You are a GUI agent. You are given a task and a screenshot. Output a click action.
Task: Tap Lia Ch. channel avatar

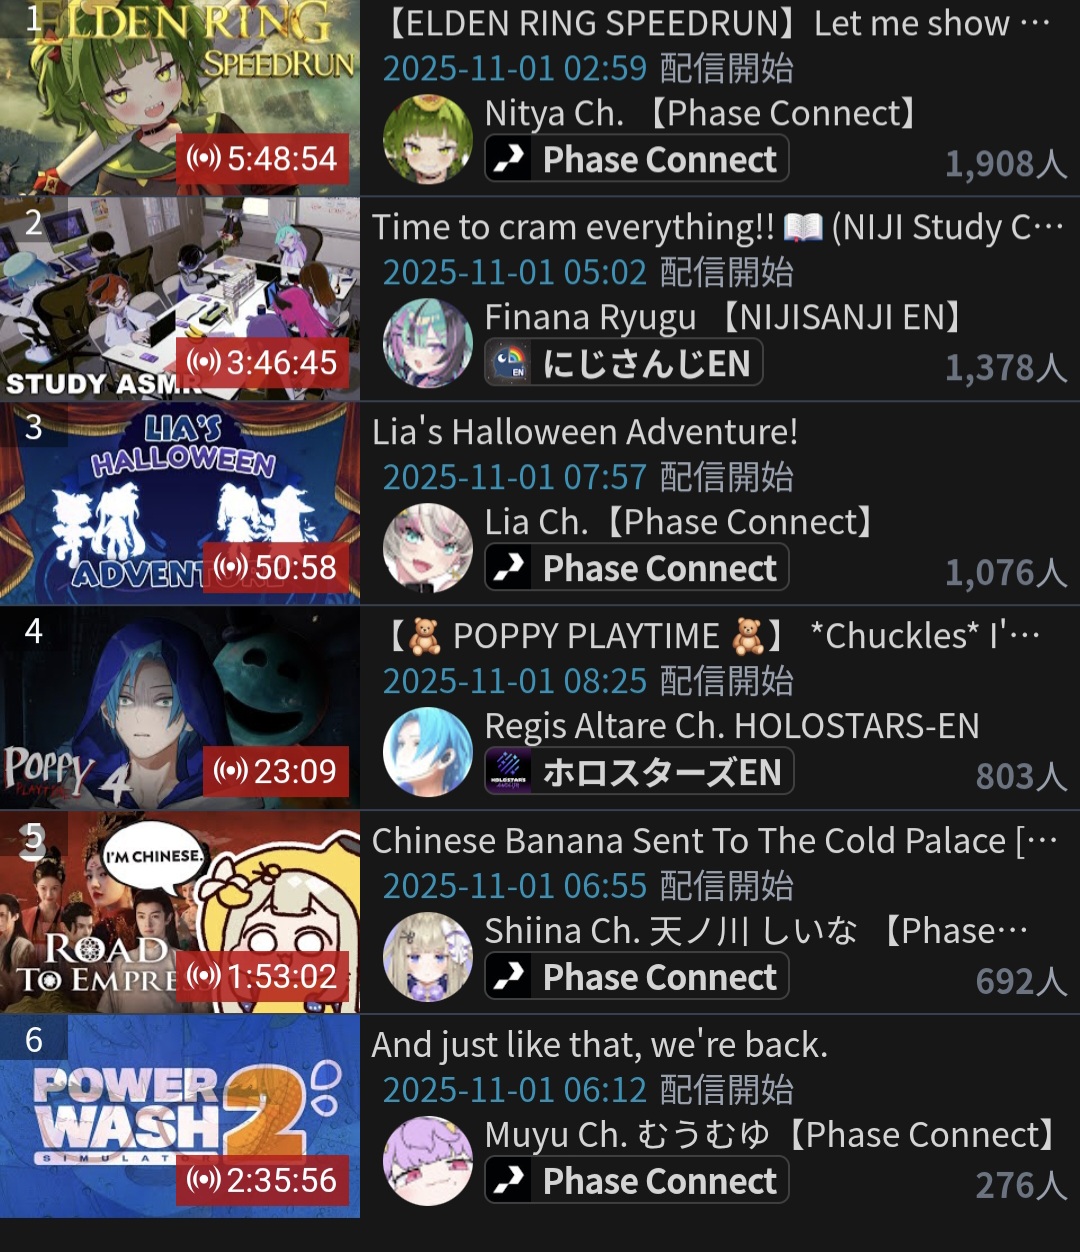[x=428, y=547]
